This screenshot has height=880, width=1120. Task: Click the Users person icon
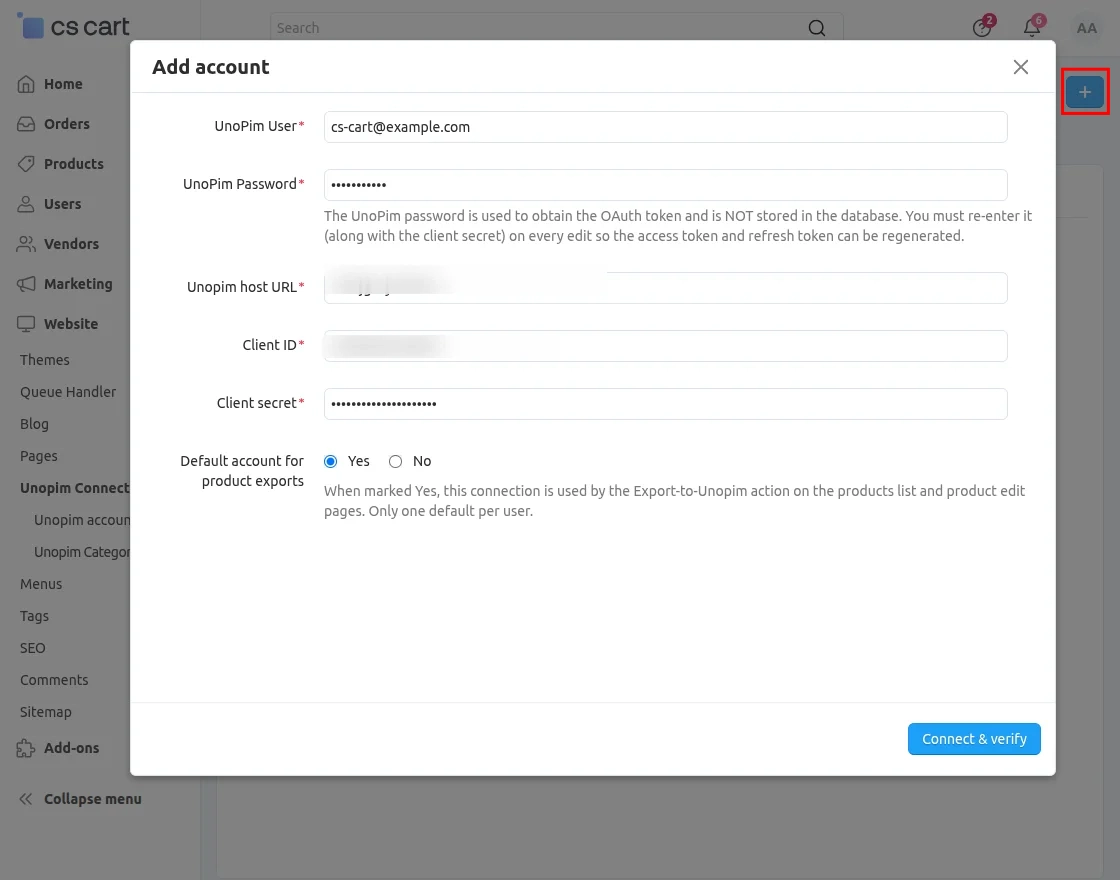click(x=26, y=204)
